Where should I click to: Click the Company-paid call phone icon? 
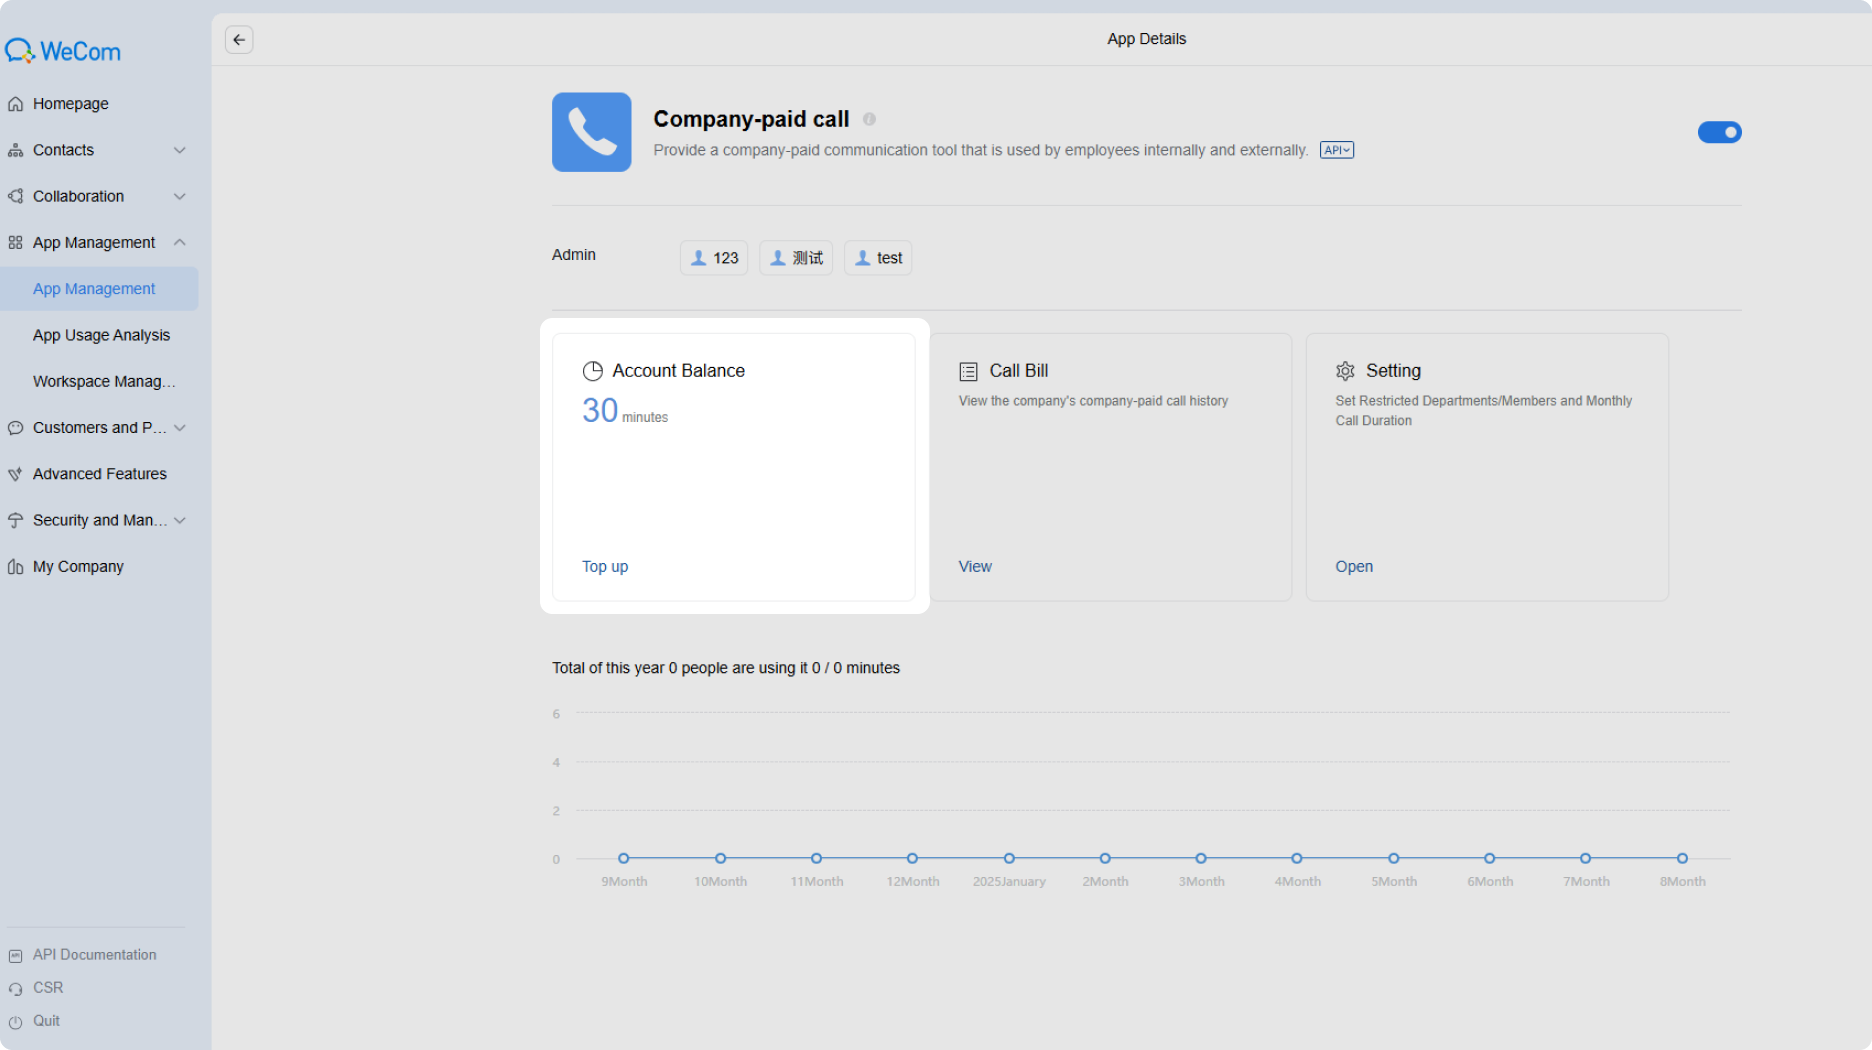coord(591,132)
